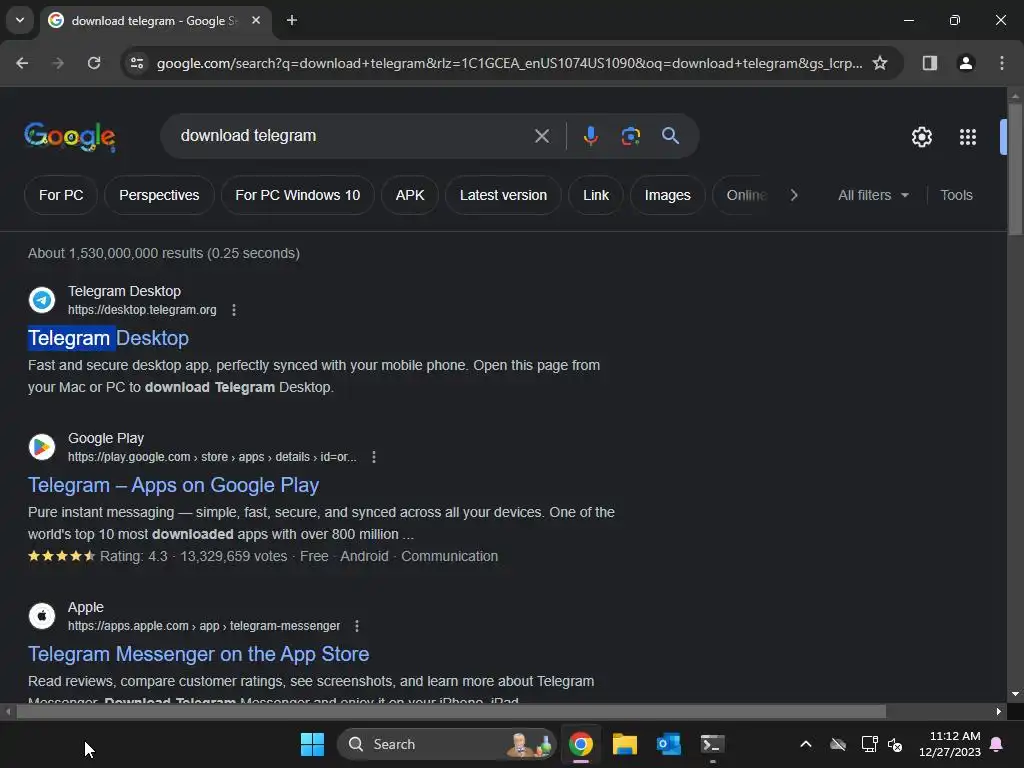The height and width of the screenshot is (768, 1024).
Task: Open File Explorer from taskbar
Action: tap(624, 744)
